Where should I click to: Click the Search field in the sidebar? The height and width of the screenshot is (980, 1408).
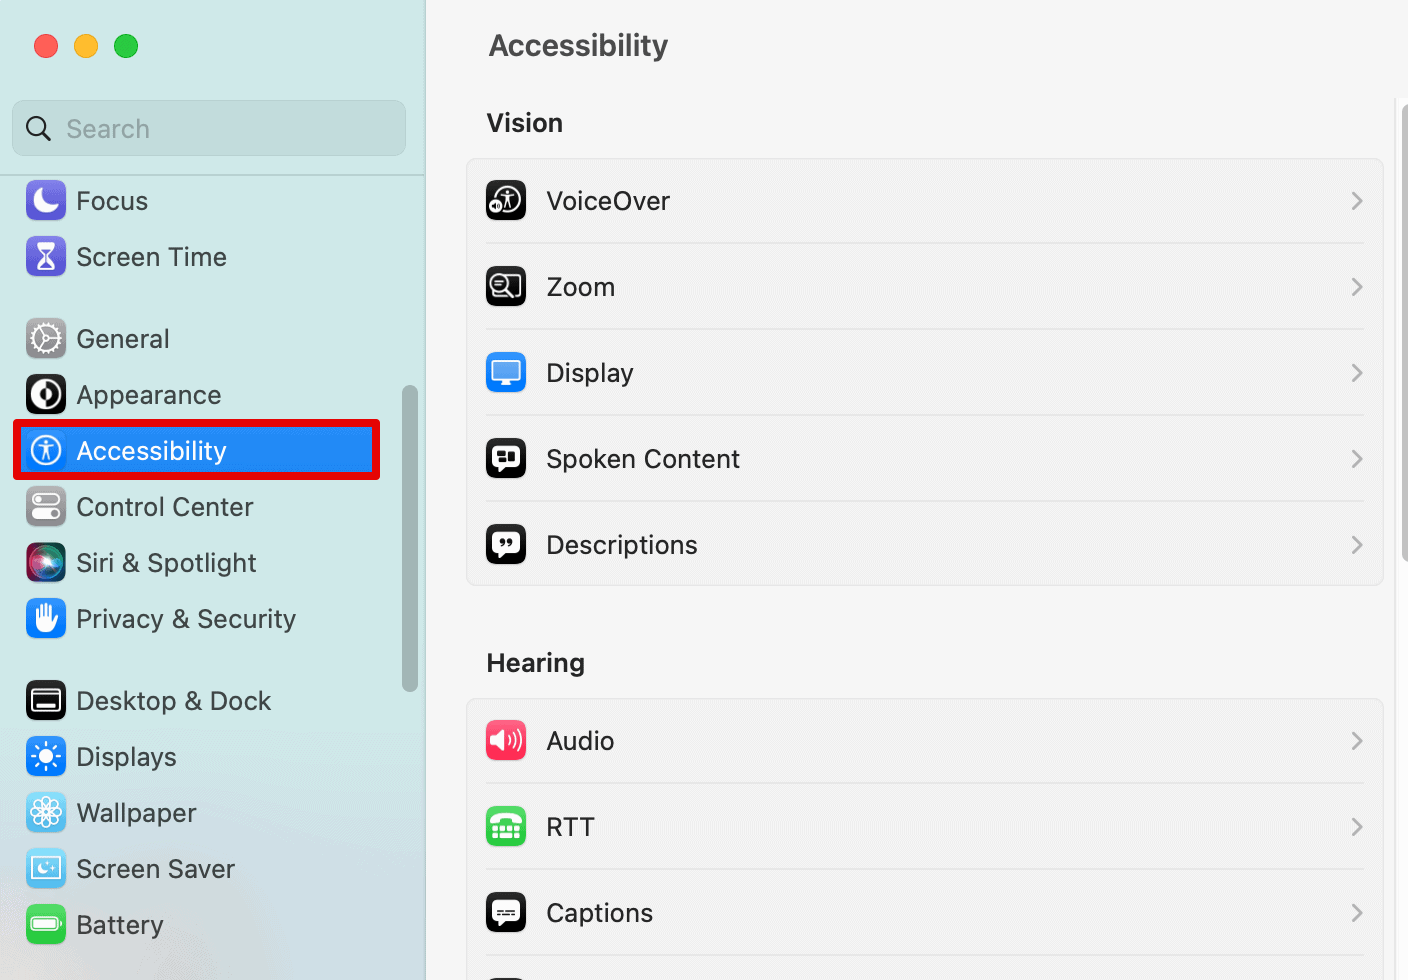pos(209,128)
